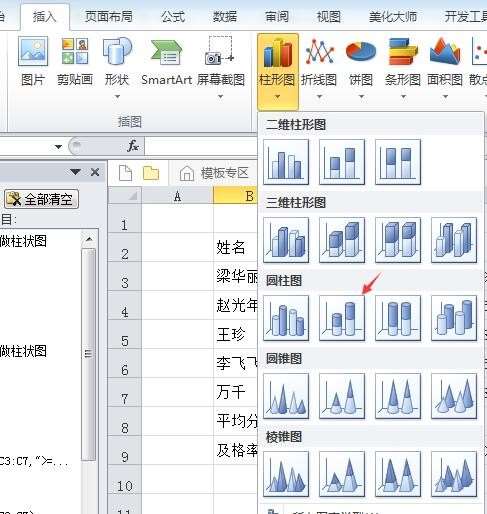Expand the 折线图 line chart dropdown
This screenshot has height=514, width=487.
click(x=319, y=97)
